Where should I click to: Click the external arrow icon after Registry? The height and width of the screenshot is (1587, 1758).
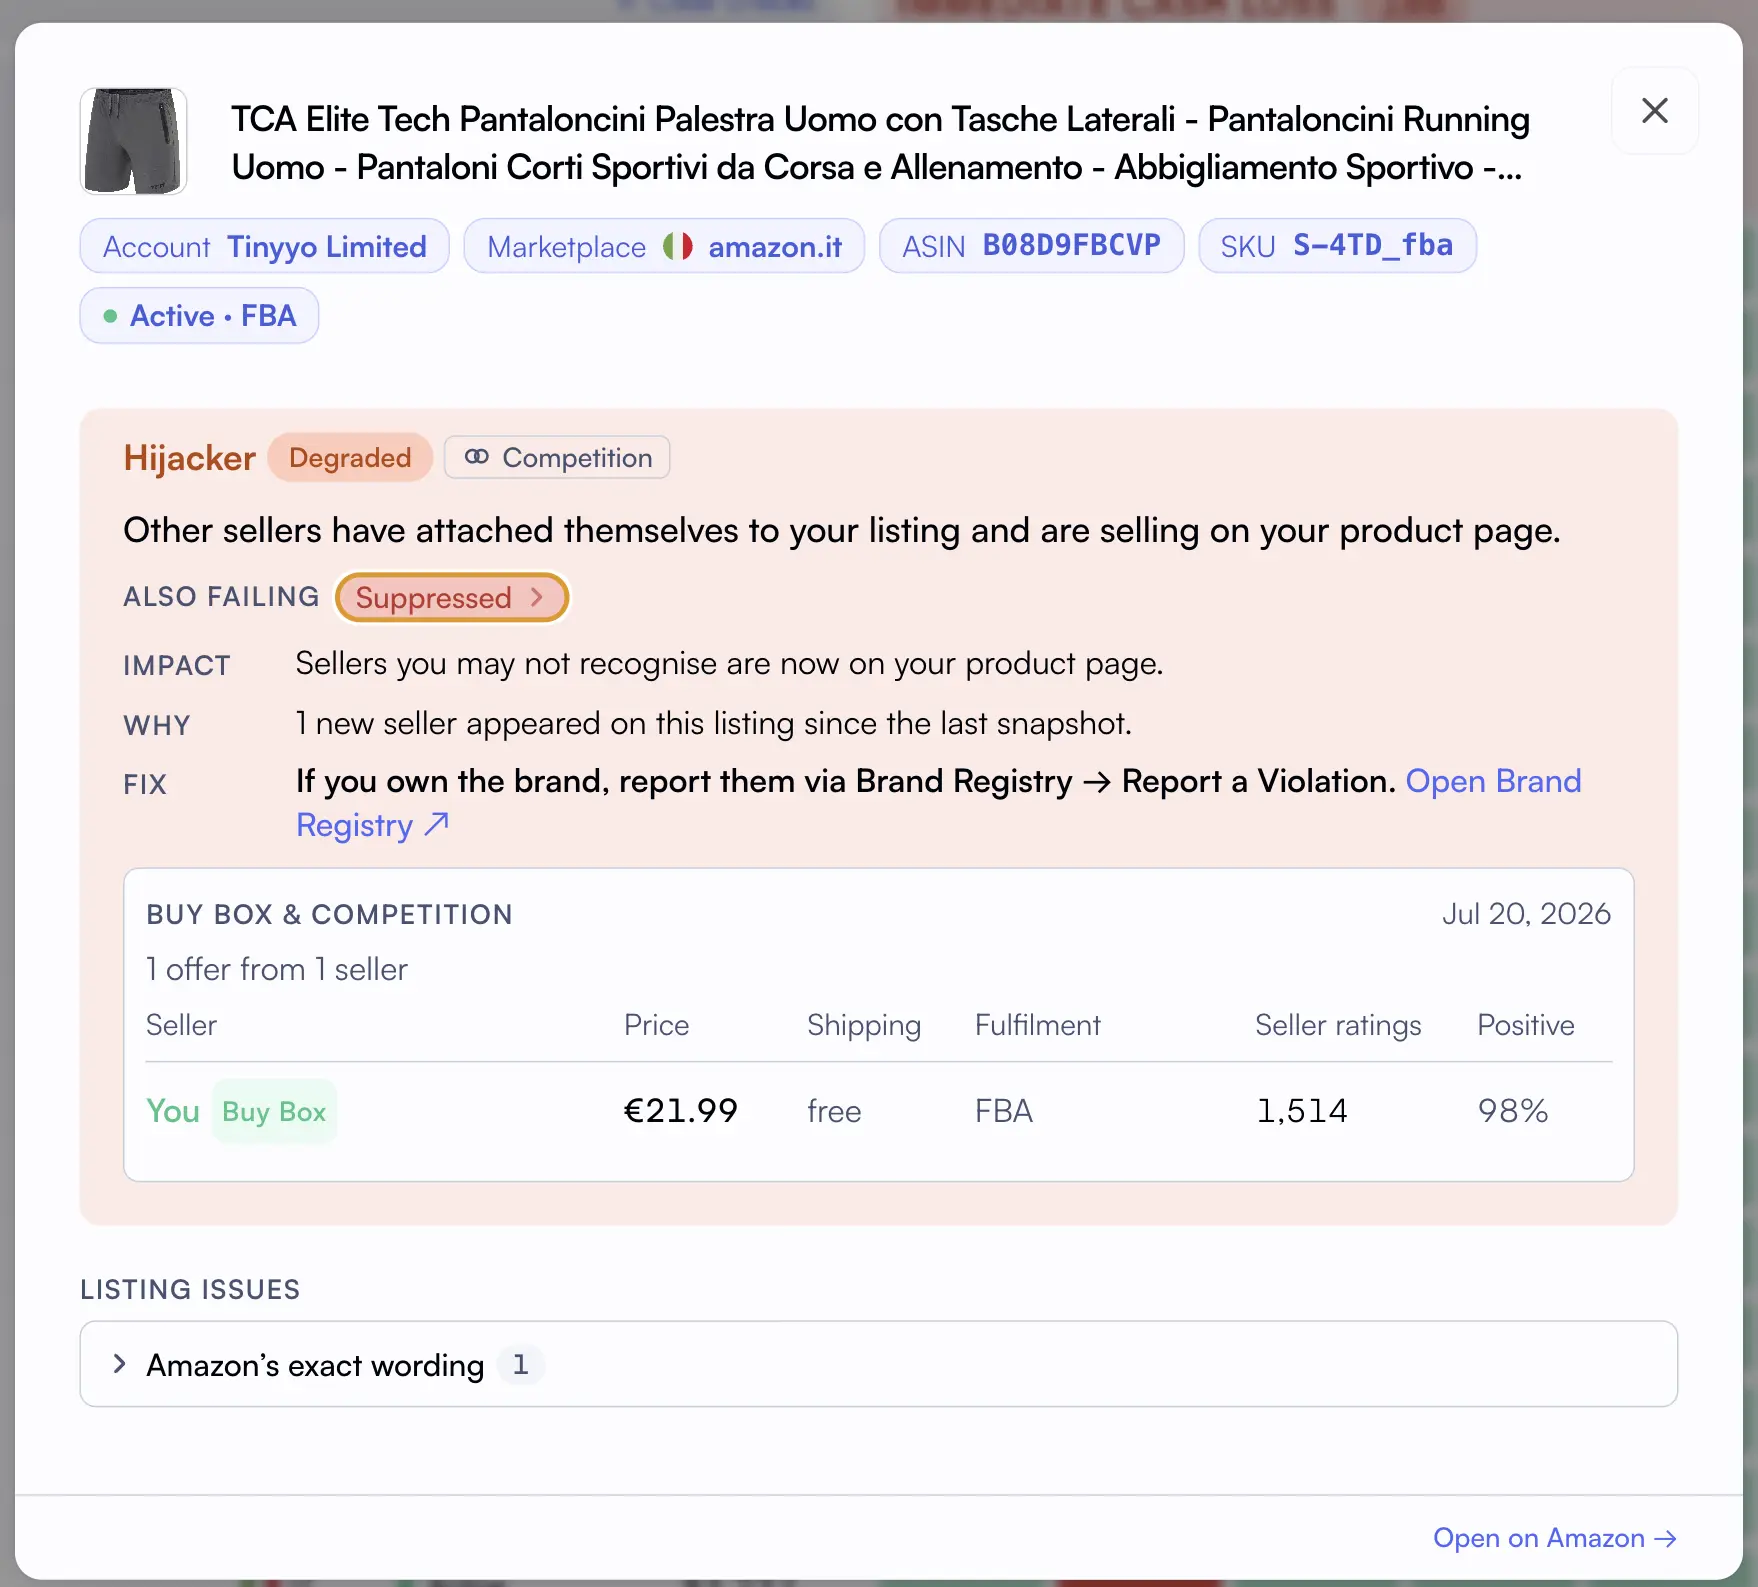click(436, 824)
